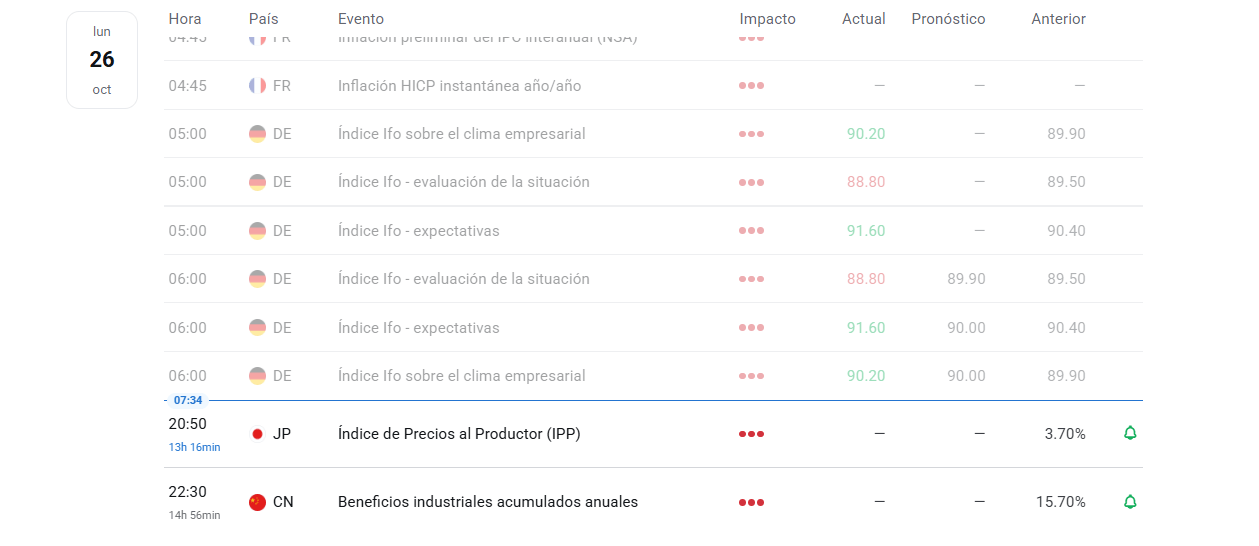This screenshot has height=546, width=1259.
Task: Click forecast 90.00 in 06:00 expectativas row
Action: coord(966,328)
